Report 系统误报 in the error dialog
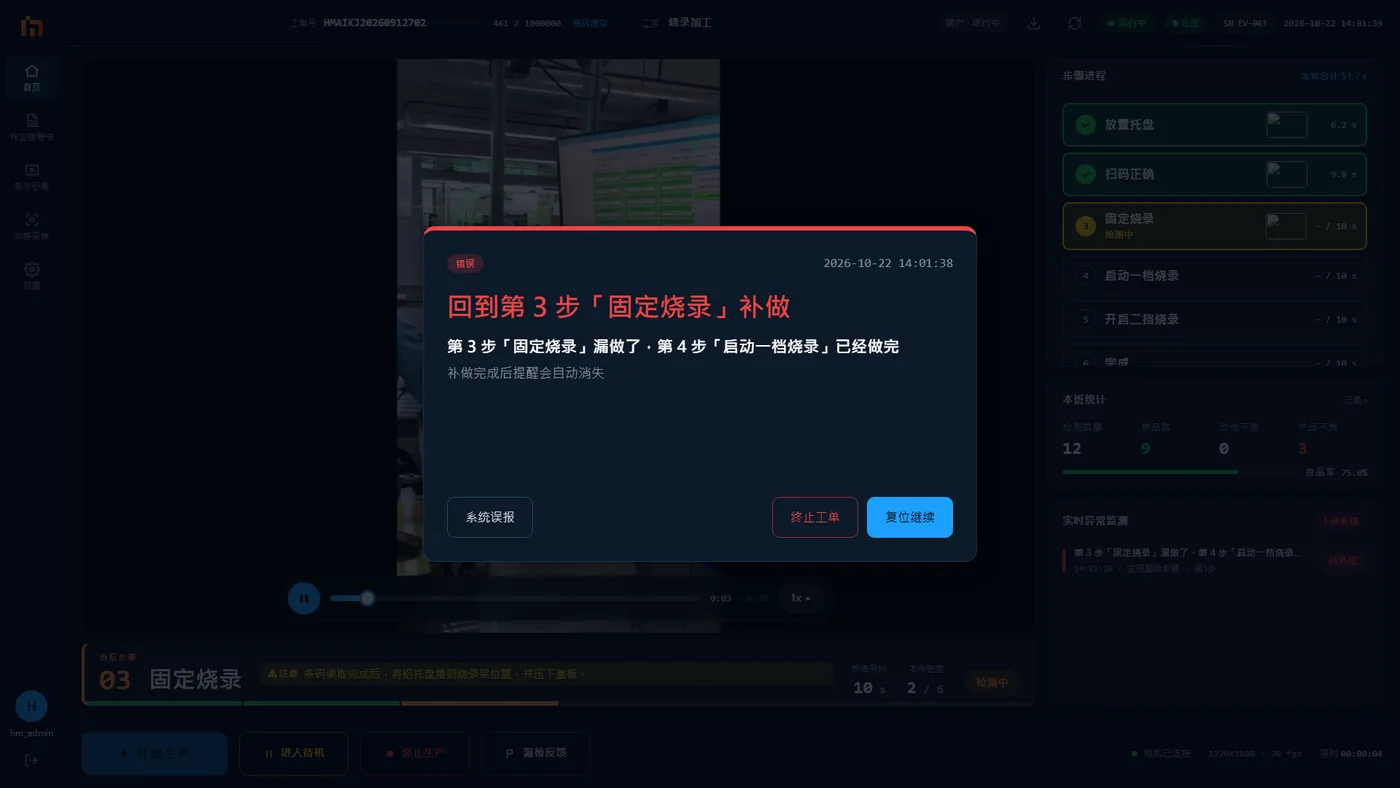 (490, 517)
